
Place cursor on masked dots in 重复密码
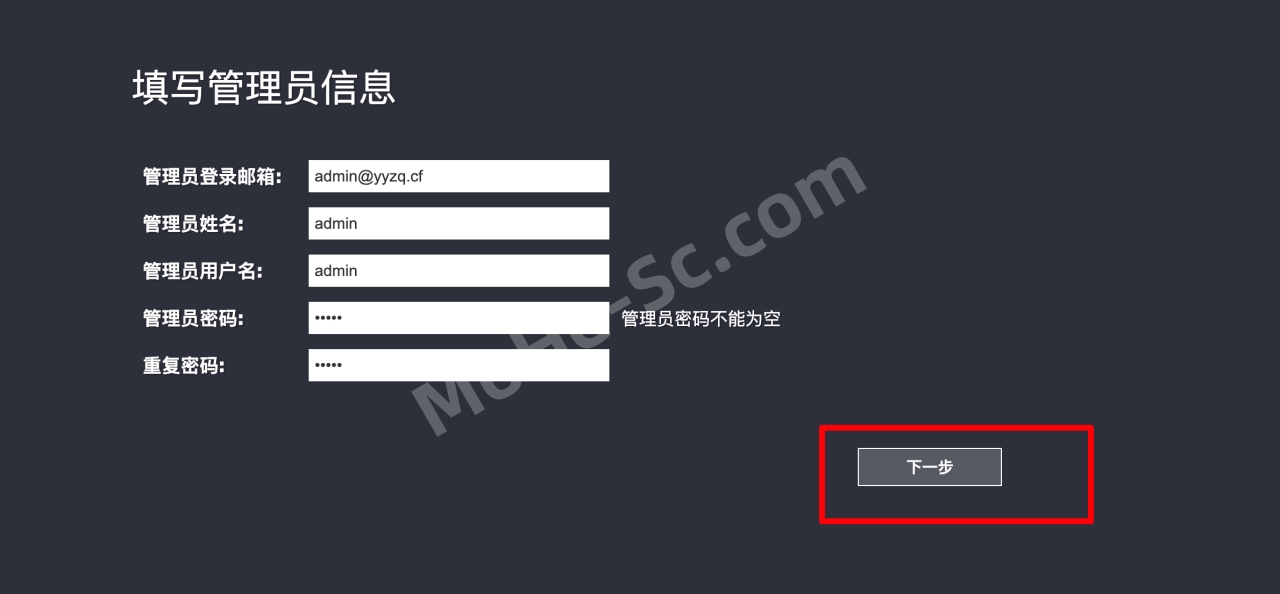coord(328,365)
